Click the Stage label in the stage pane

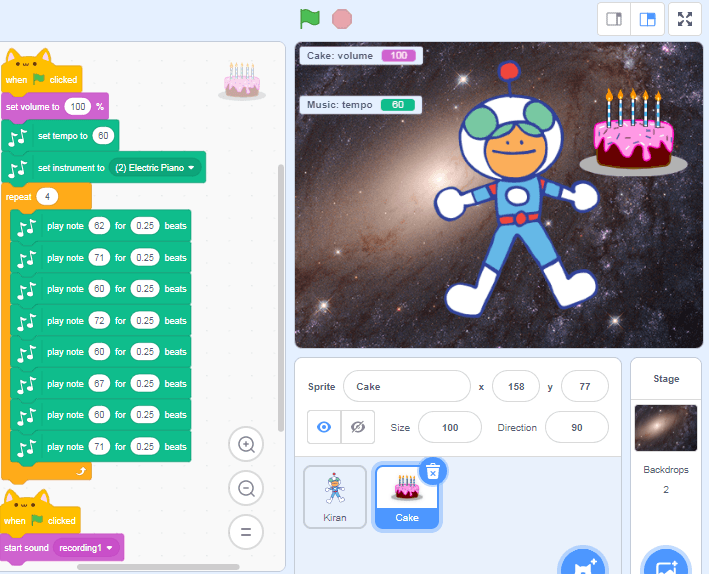[666, 379]
